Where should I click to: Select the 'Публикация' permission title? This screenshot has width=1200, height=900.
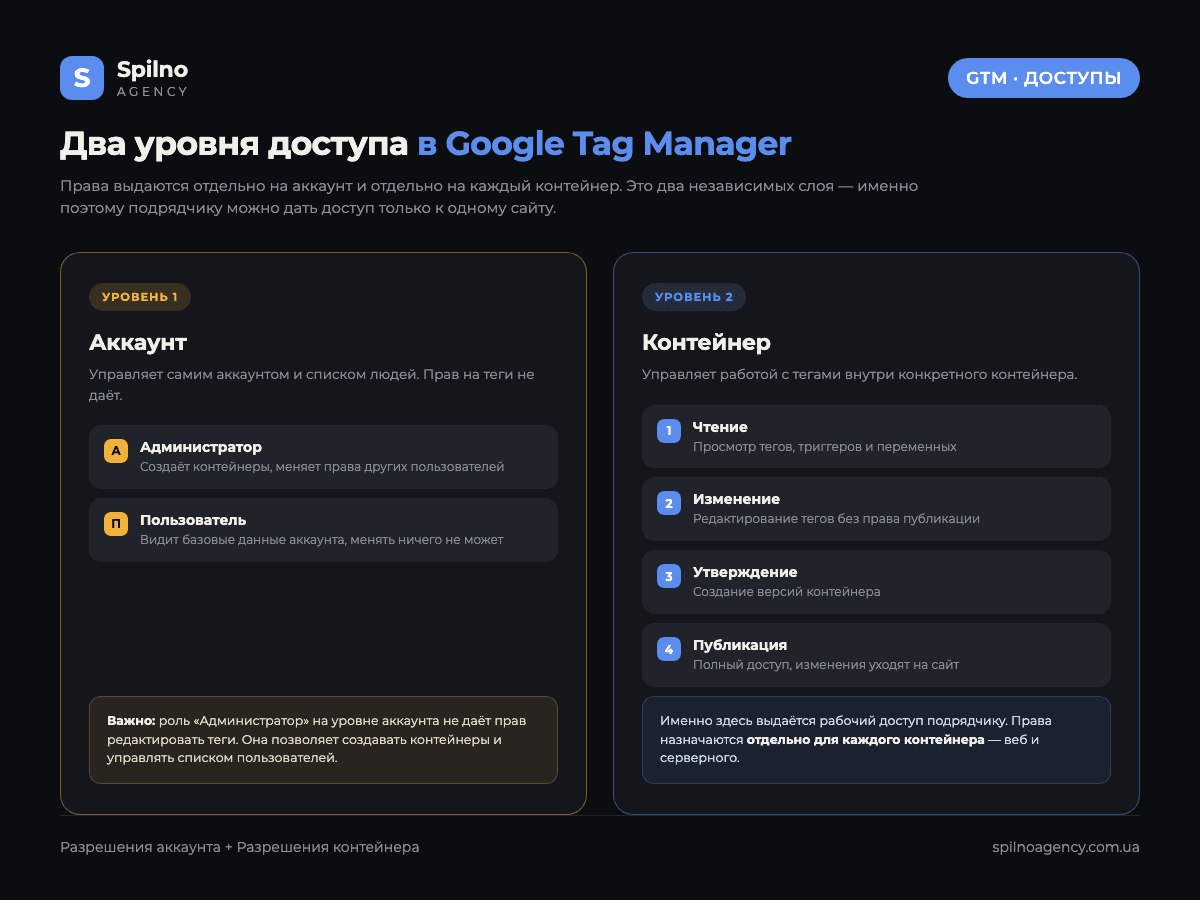pos(740,645)
